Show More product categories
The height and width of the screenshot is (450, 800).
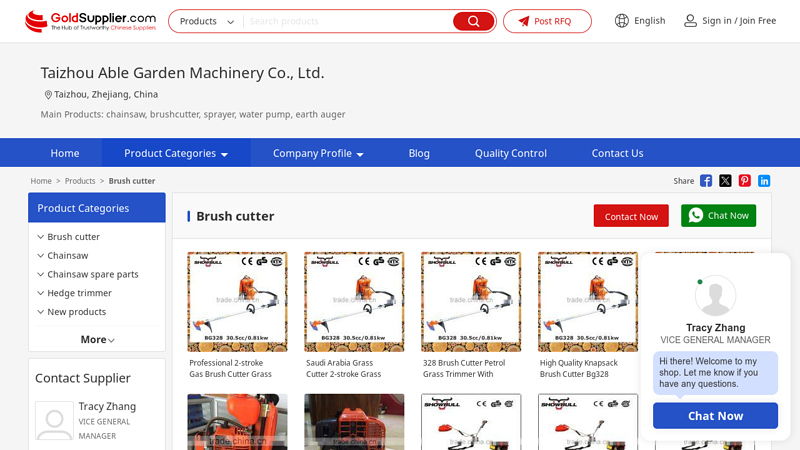point(97,339)
